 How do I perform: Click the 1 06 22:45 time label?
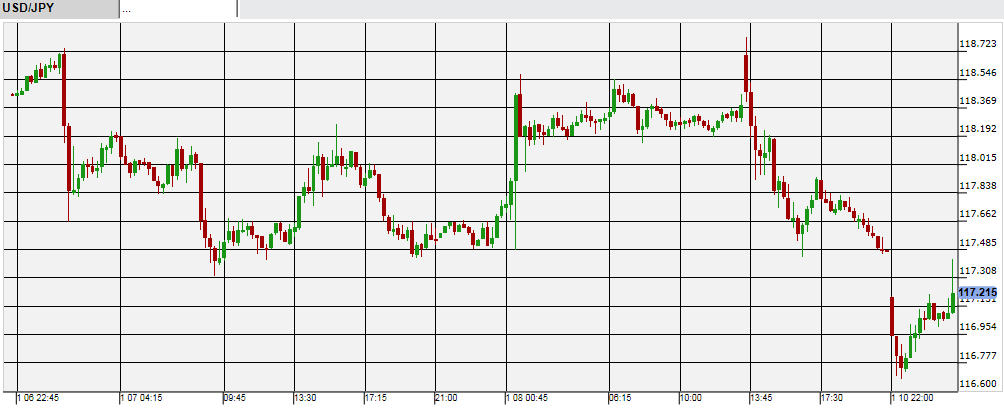[39, 398]
